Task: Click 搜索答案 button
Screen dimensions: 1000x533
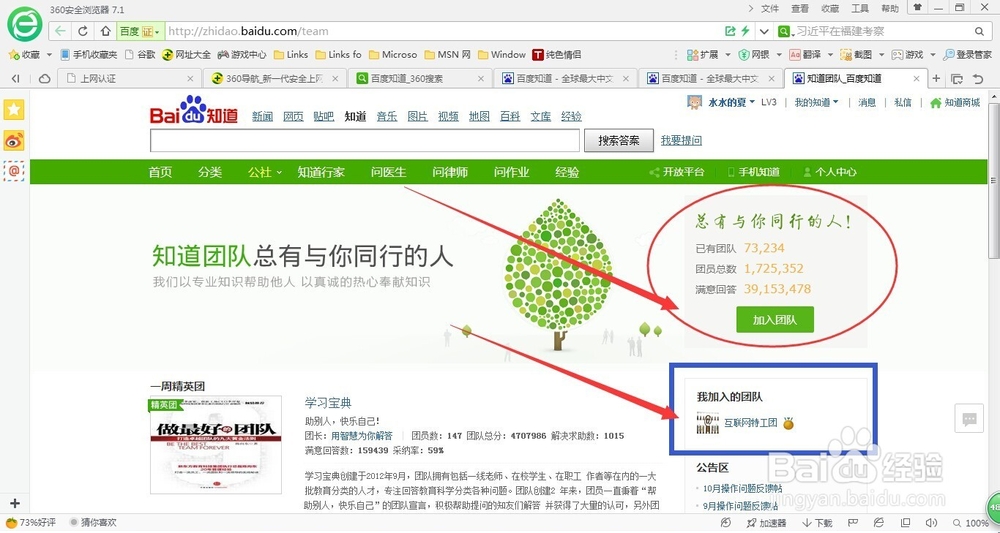Action: pos(619,140)
